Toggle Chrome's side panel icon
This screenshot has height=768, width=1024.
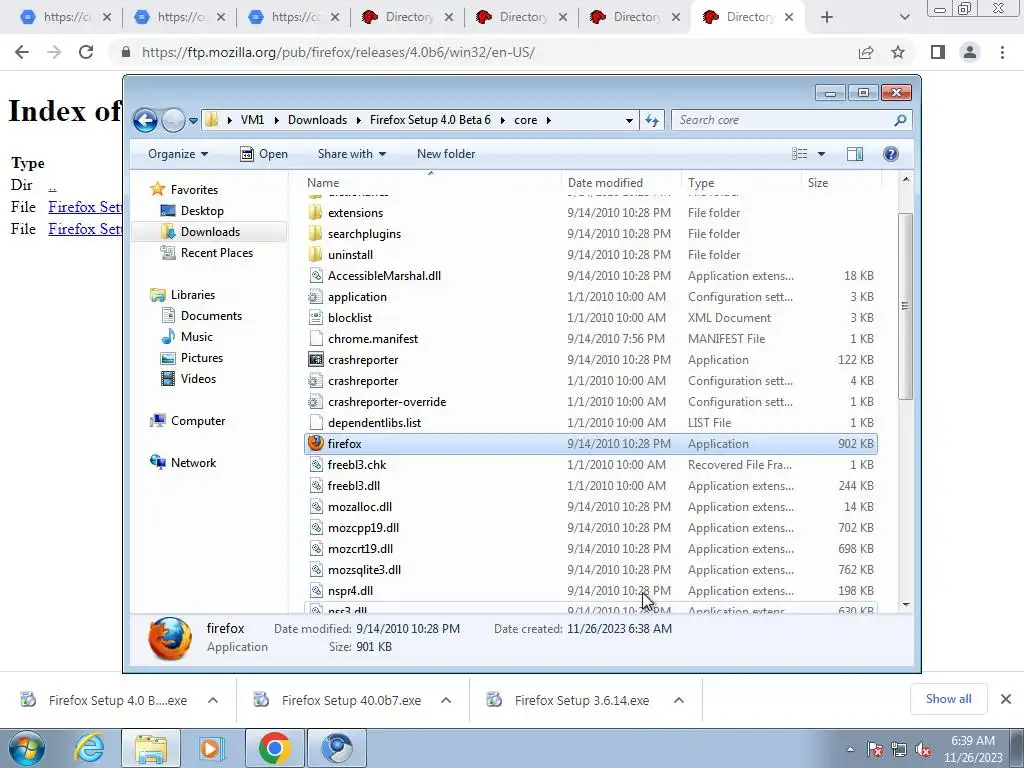tap(938, 52)
